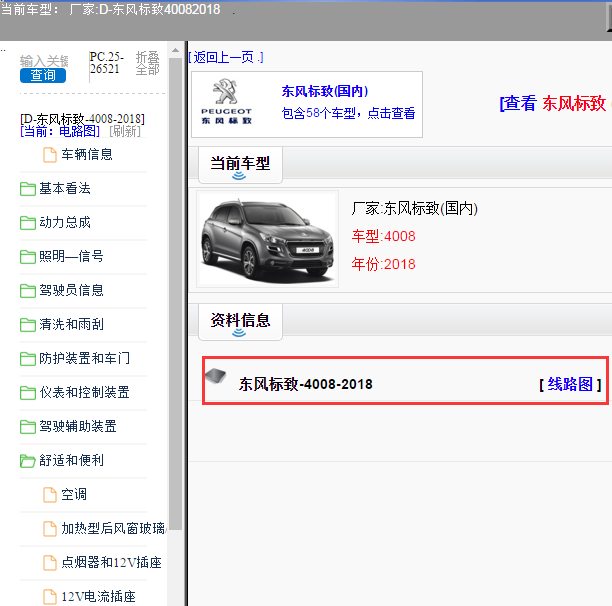Click the 厂家:东风标致(国内) text
The image size is (612, 606).
pos(415,208)
